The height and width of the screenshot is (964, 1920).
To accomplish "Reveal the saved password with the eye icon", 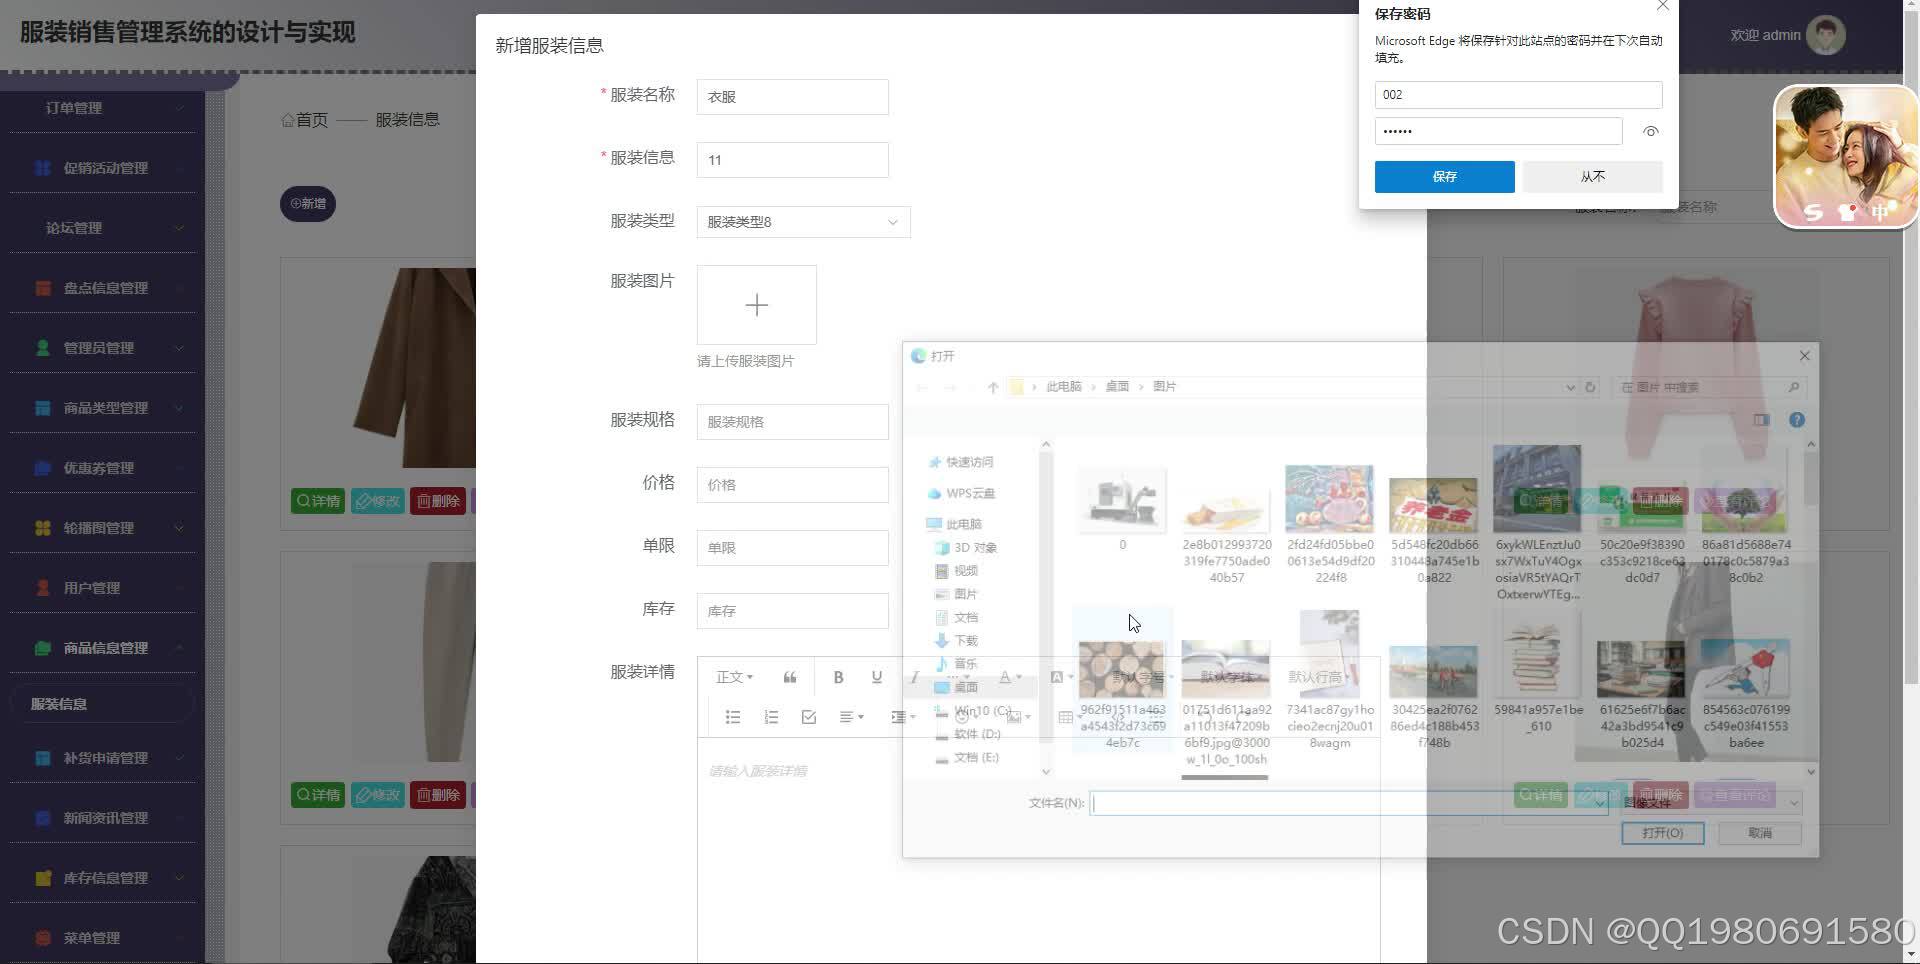I will [x=1650, y=131].
